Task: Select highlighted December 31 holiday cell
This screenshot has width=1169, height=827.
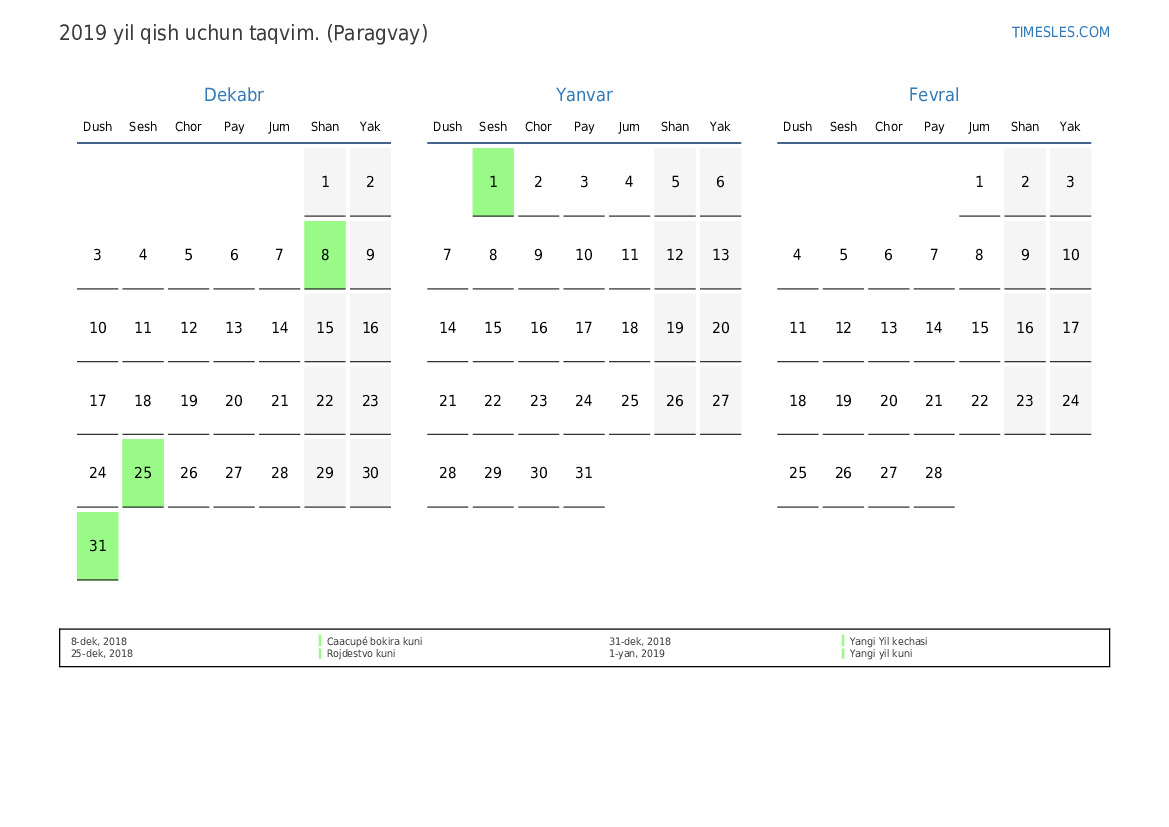Action: [98, 546]
